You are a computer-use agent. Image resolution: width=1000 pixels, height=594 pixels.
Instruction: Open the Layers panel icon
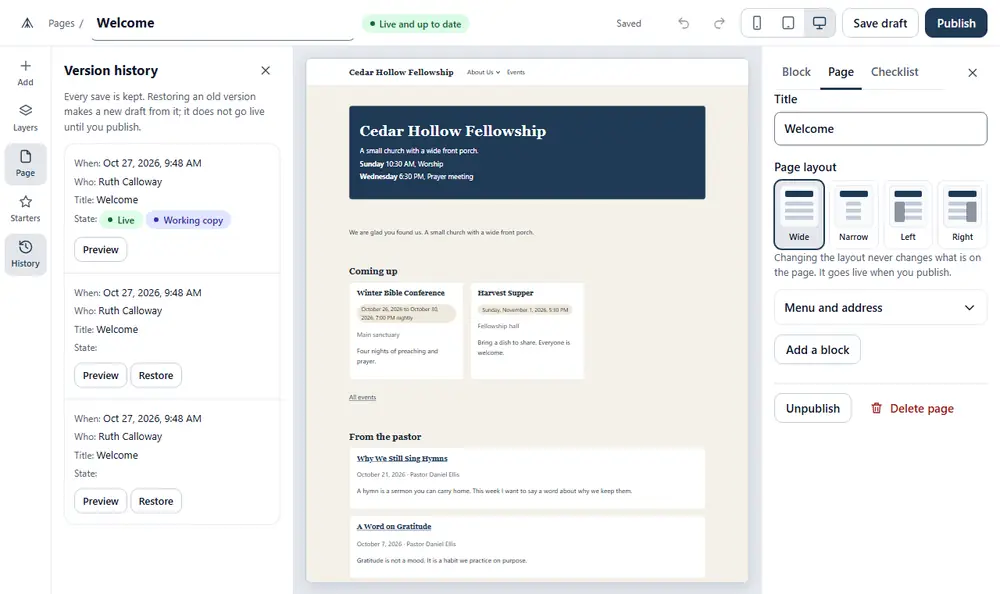click(x=26, y=110)
